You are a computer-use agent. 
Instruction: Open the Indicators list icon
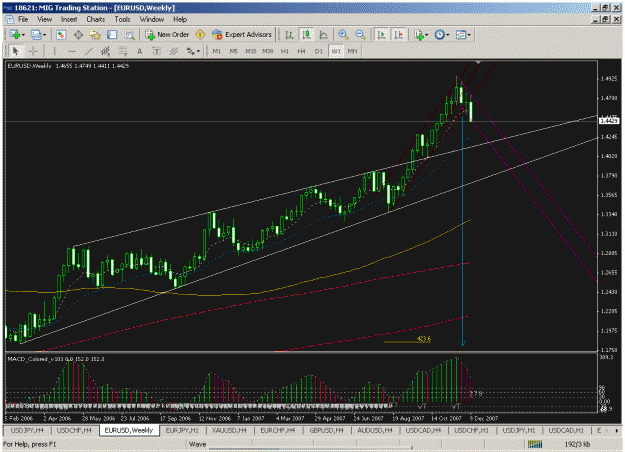pos(418,35)
